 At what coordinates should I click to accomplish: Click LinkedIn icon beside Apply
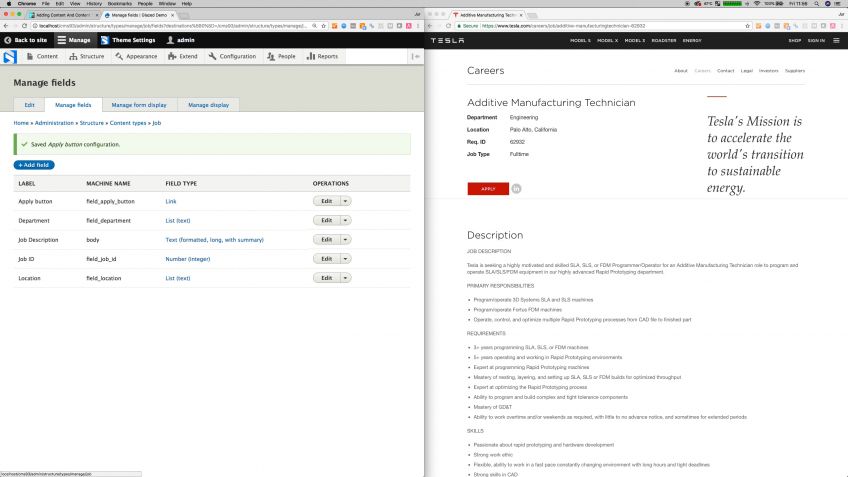pyautogui.click(x=516, y=189)
